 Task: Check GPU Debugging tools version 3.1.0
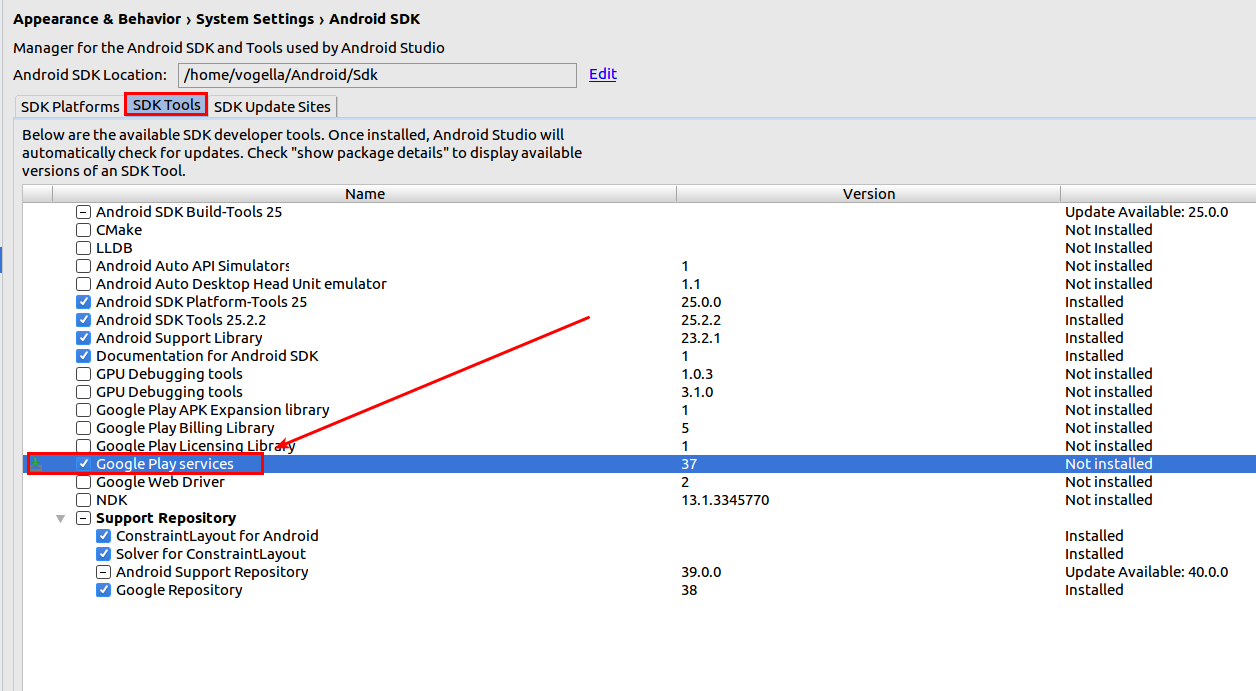[84, 392]
